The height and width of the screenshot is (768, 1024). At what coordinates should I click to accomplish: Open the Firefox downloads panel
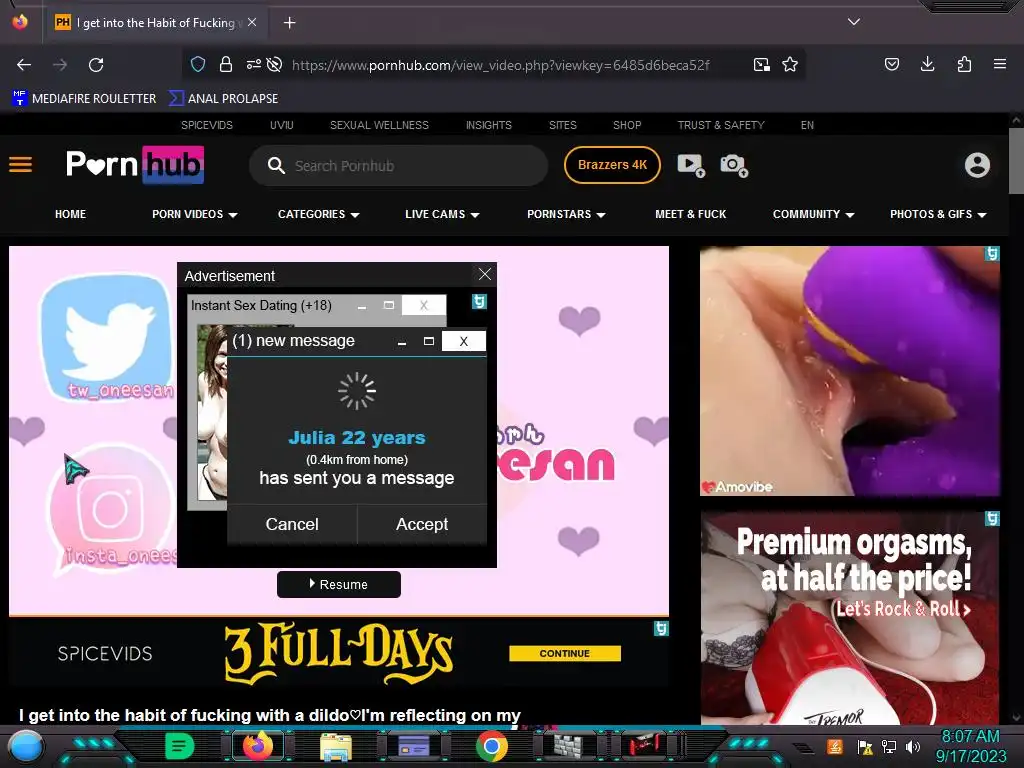[927, 64]
